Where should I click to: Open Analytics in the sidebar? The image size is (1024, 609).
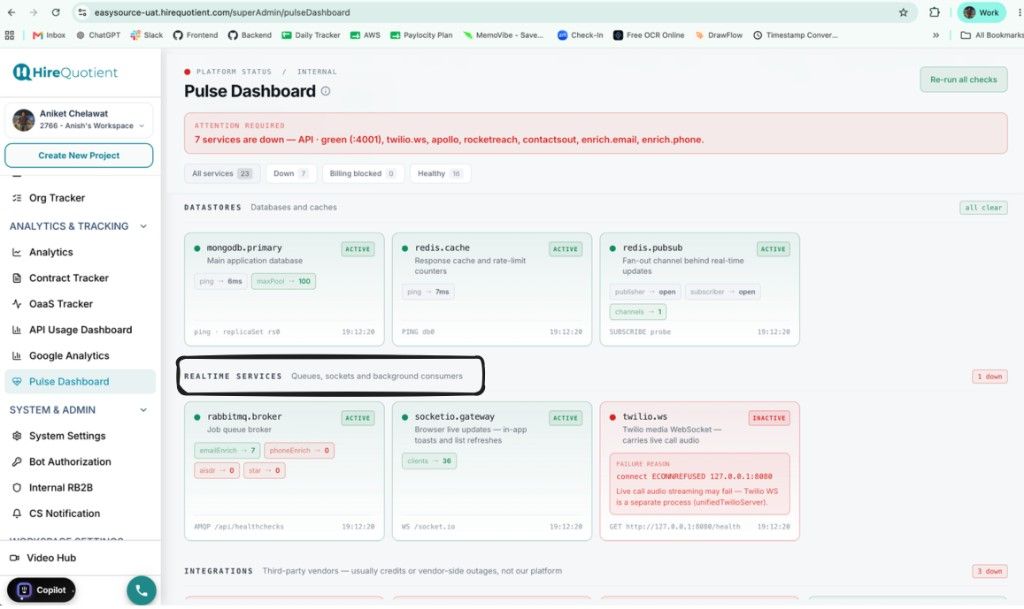click(x=51, y=252)
